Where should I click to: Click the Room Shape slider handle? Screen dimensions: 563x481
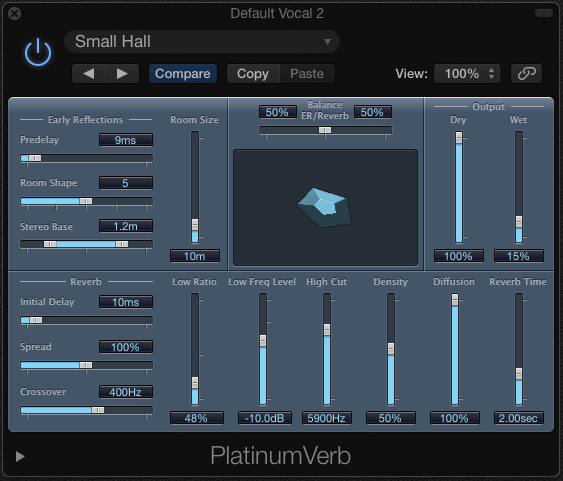(x=86, y=201)
